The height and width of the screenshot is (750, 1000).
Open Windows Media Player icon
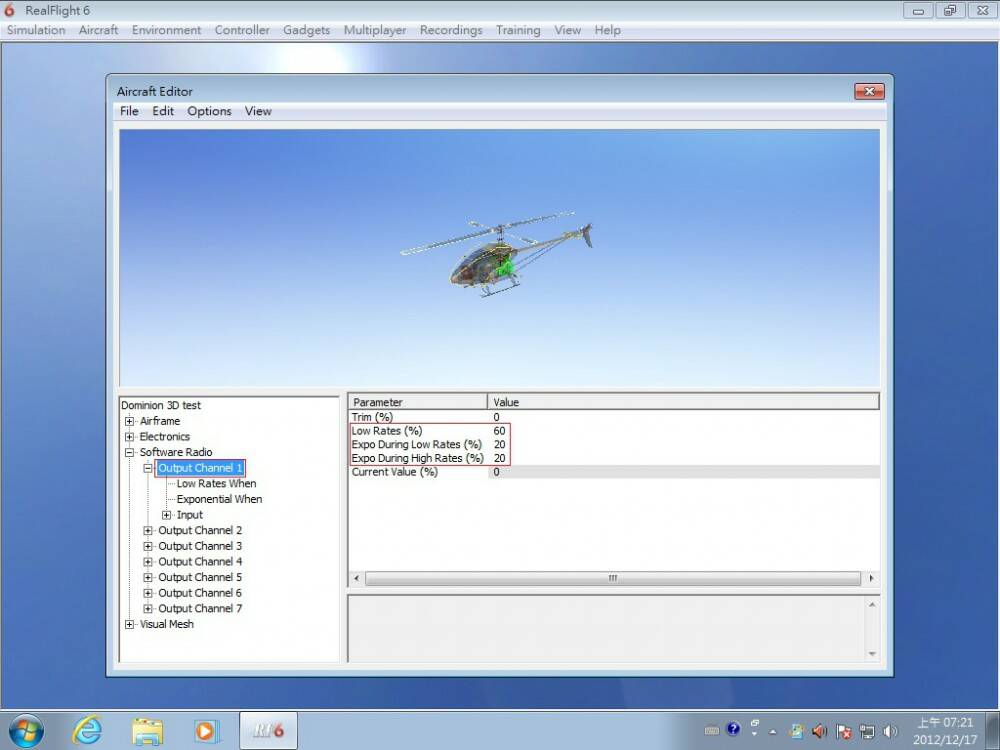point(207,731)
